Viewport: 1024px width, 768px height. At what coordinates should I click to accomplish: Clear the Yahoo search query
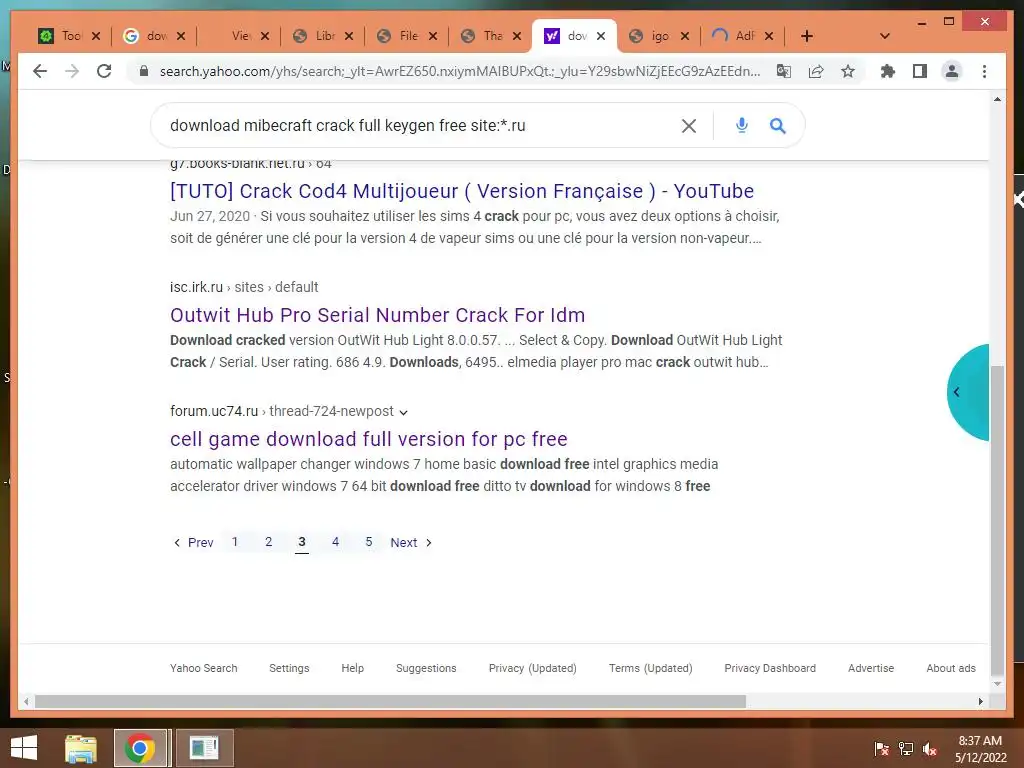pyautogui.click(x=689, y=125)
